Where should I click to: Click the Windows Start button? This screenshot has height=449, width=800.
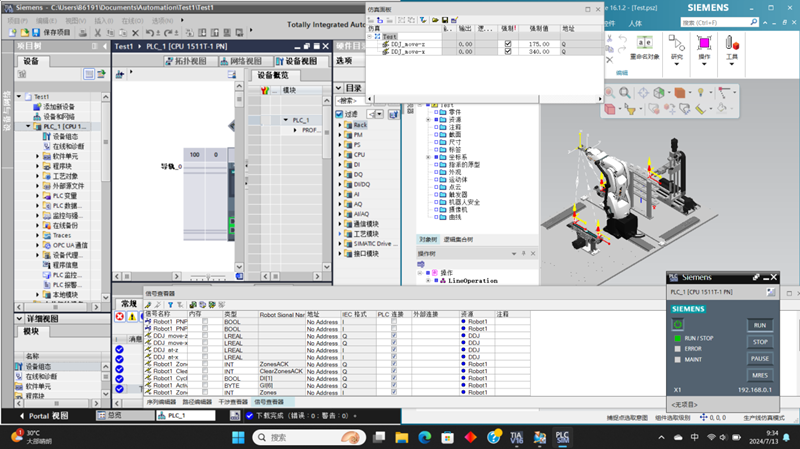click(238, 437)
